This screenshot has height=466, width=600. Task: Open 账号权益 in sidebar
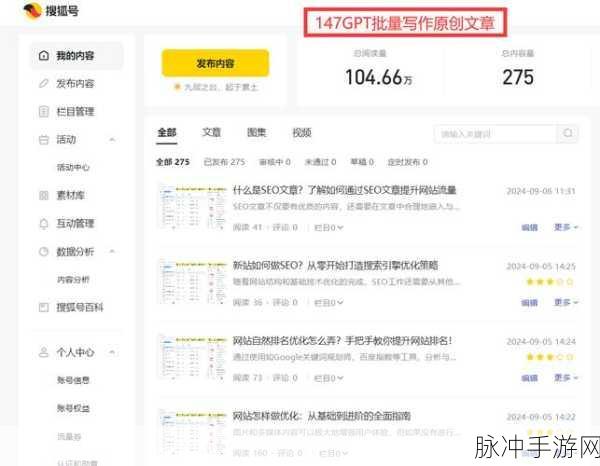pos(73,408)
